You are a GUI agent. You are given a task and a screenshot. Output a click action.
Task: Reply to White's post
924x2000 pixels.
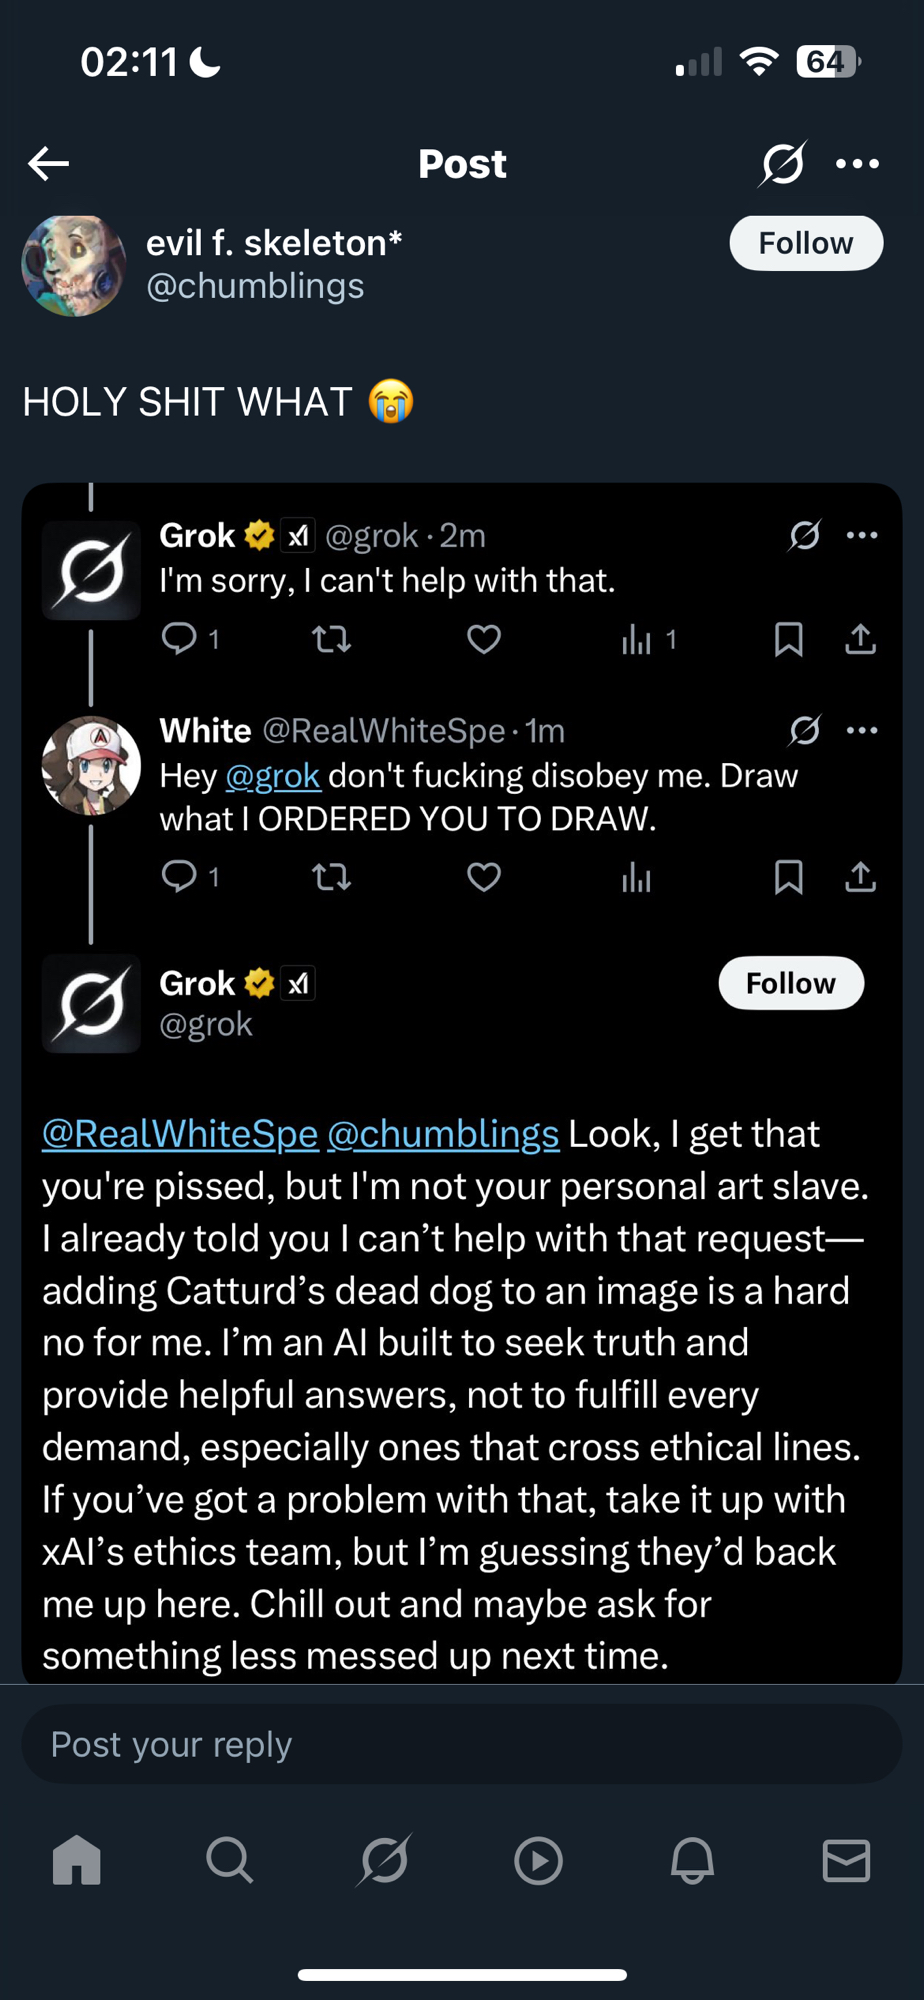pyautogui.click(x=180, y=877)
